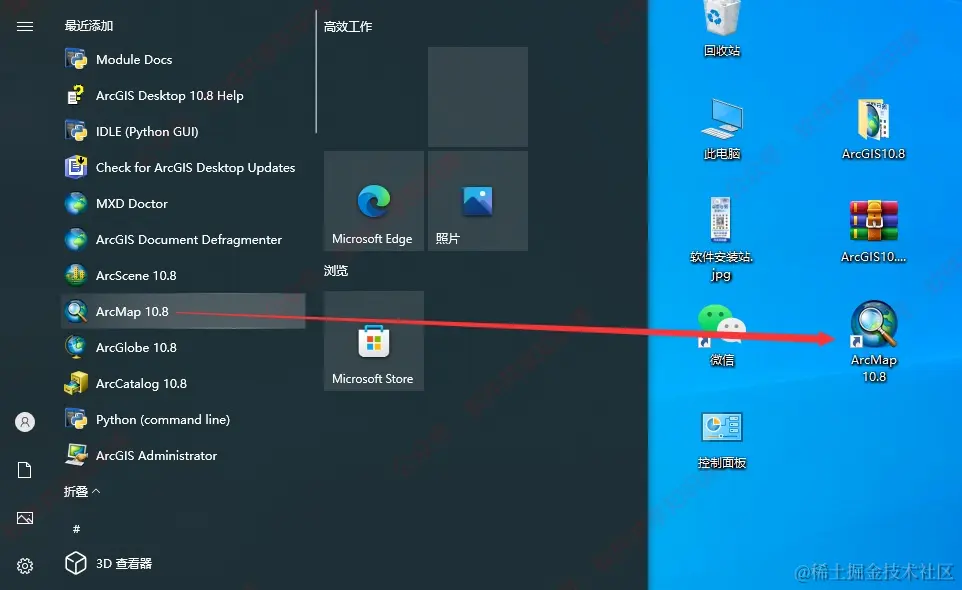Screen dimensions: 962x590
Task: Launch ArcGIS Administrator
Action: point(183,455)
